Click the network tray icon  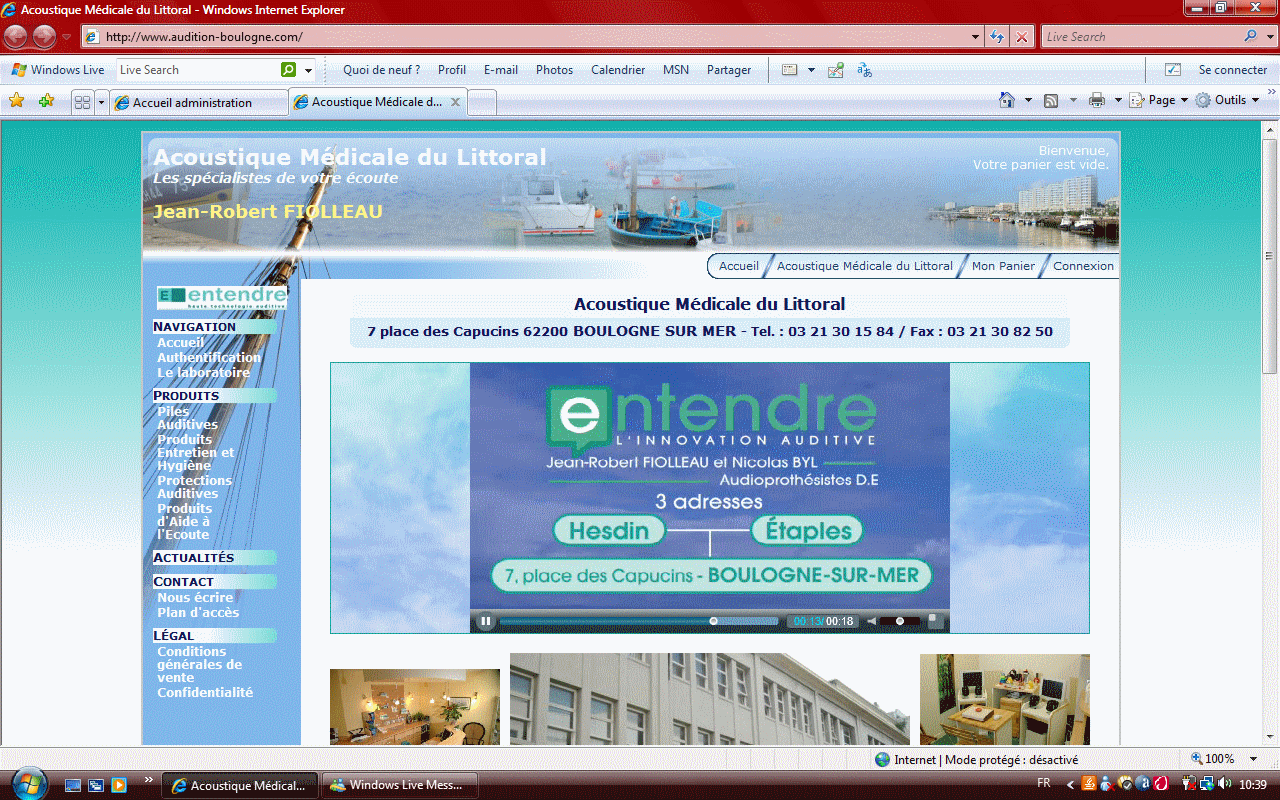(1207, 784)
